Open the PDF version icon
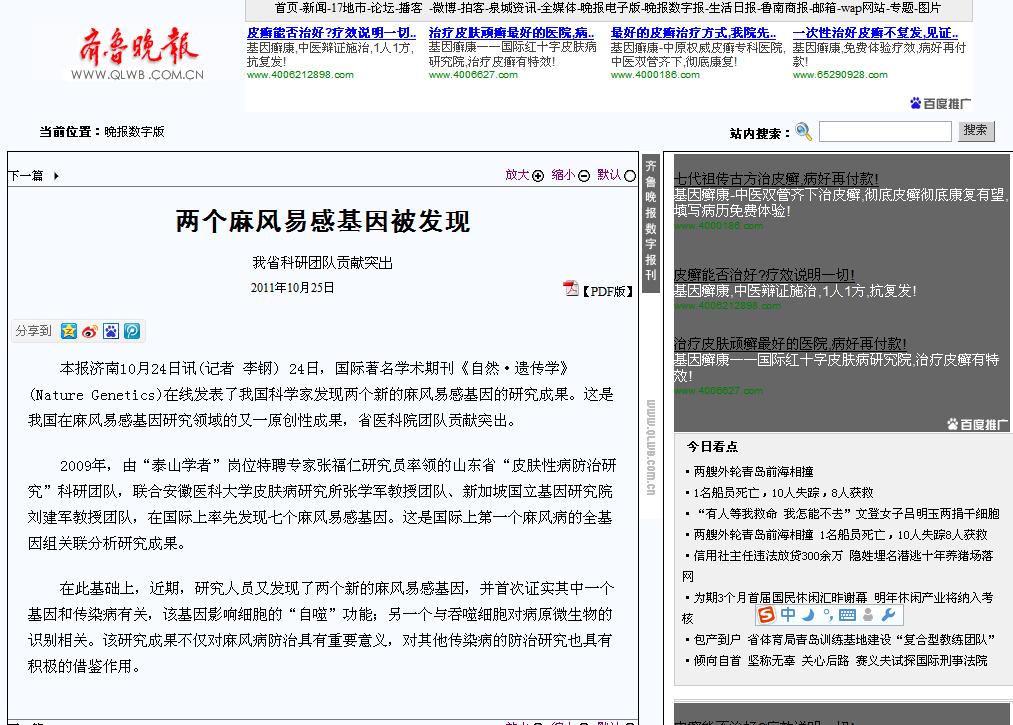The height and width of the screenshot is (725, 1013). 571,289
